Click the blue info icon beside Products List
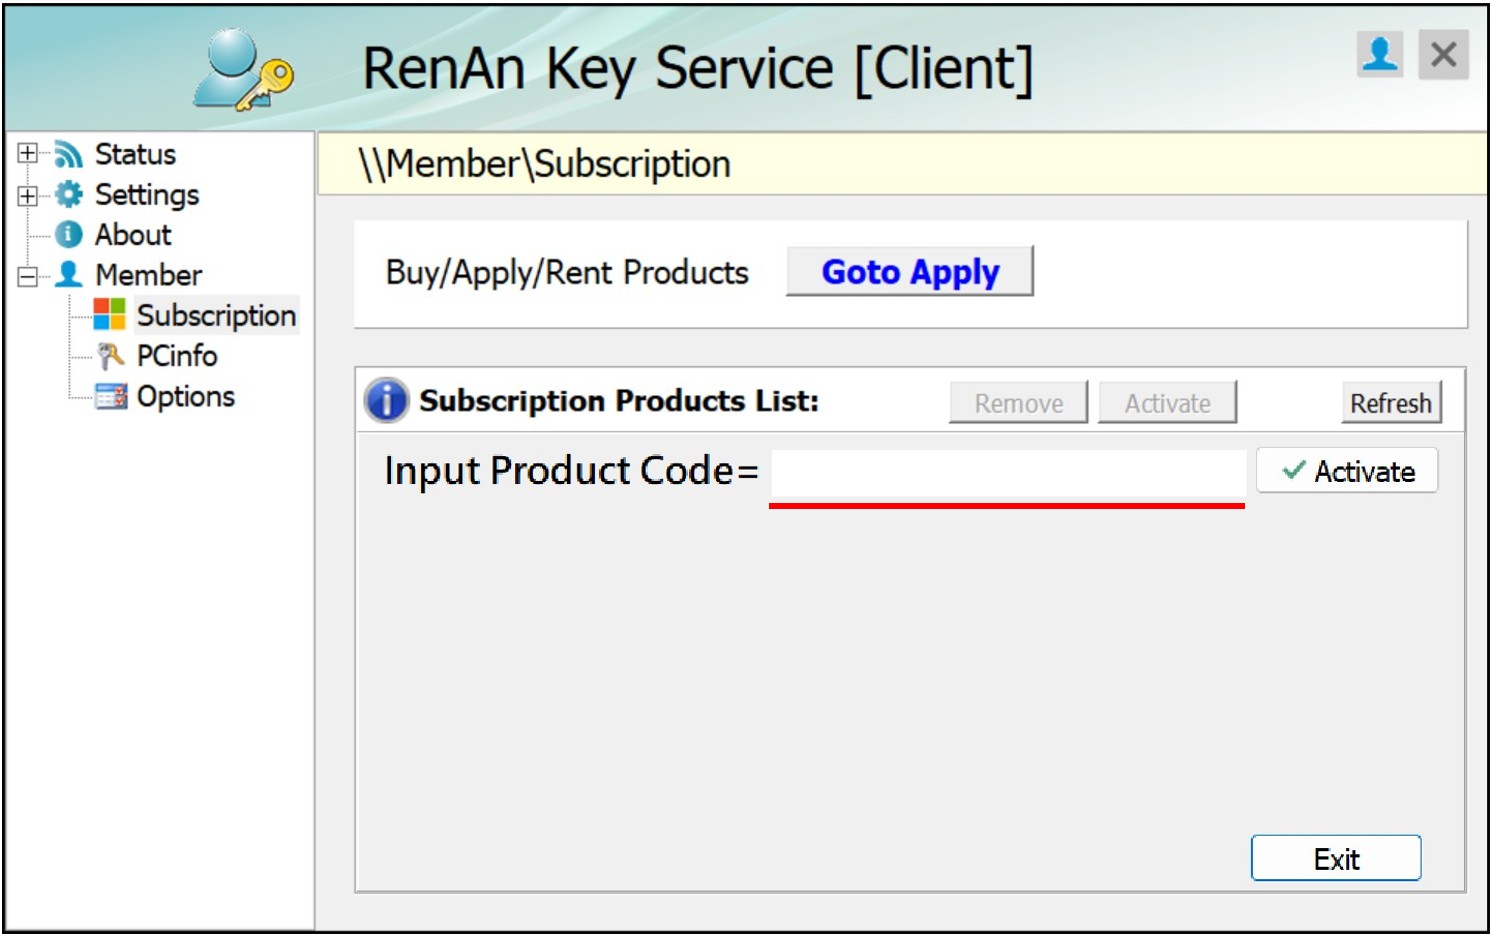The image size is (1492, 936). (386, 401)
